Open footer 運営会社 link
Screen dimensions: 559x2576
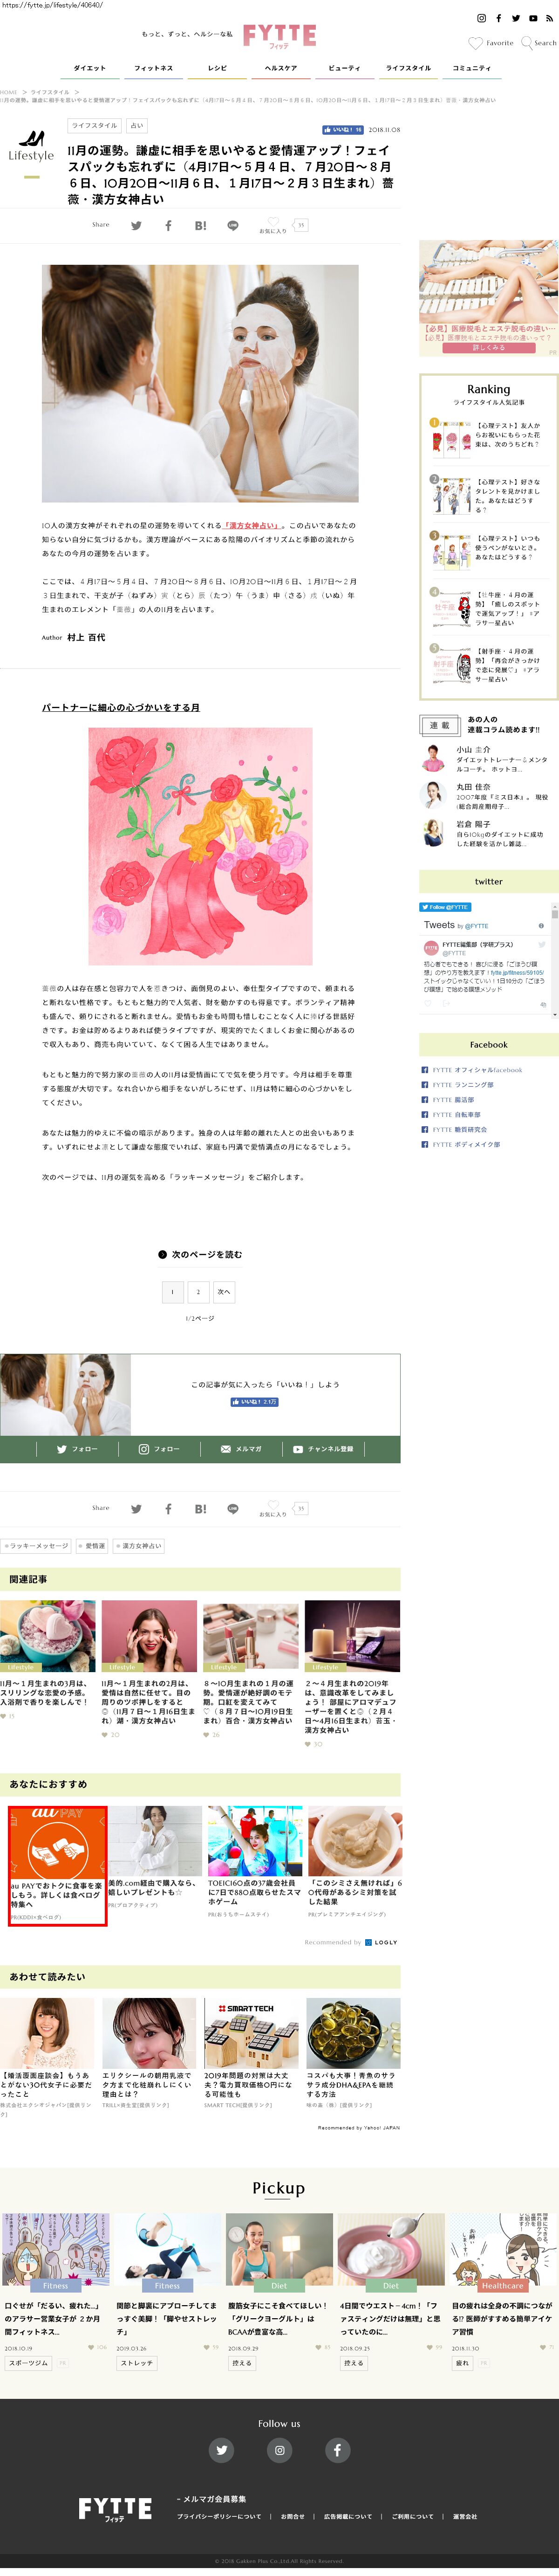[465, 2516]
